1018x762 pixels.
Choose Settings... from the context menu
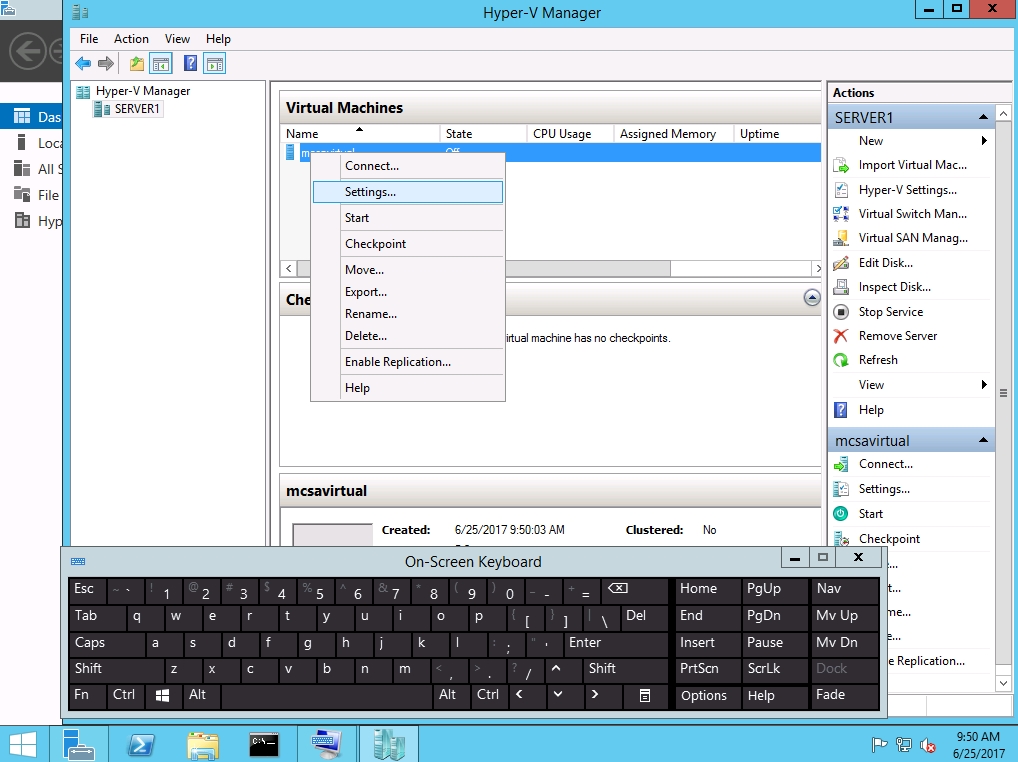pyautogui.click(x=408, y=191)
